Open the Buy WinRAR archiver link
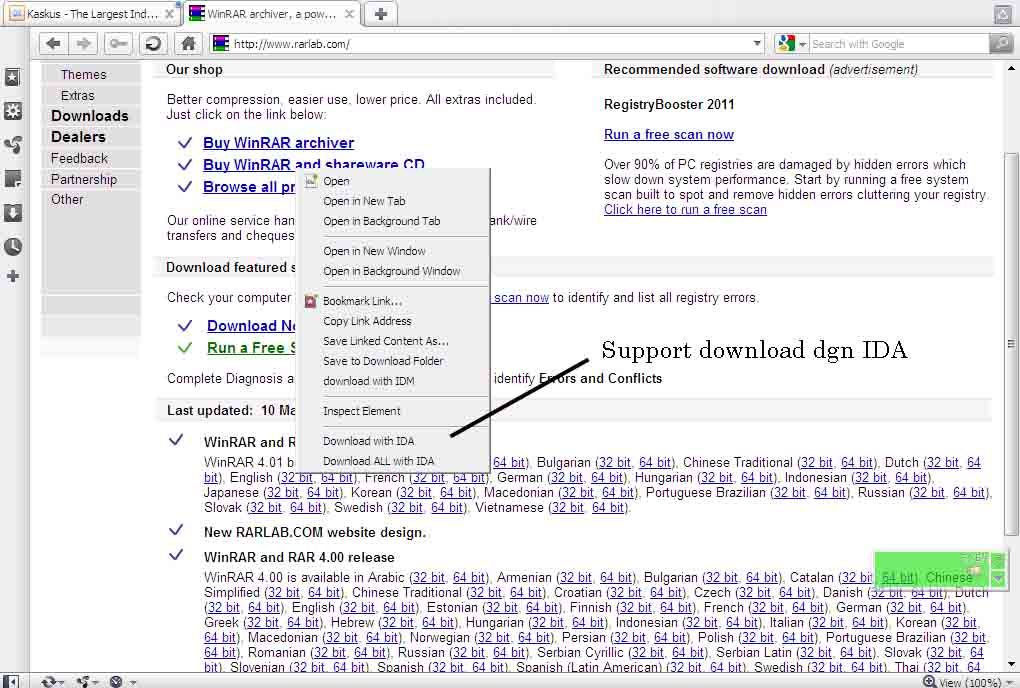Image resolution: width=1020 pixels, height=688 pixels. tap(278, 143)
